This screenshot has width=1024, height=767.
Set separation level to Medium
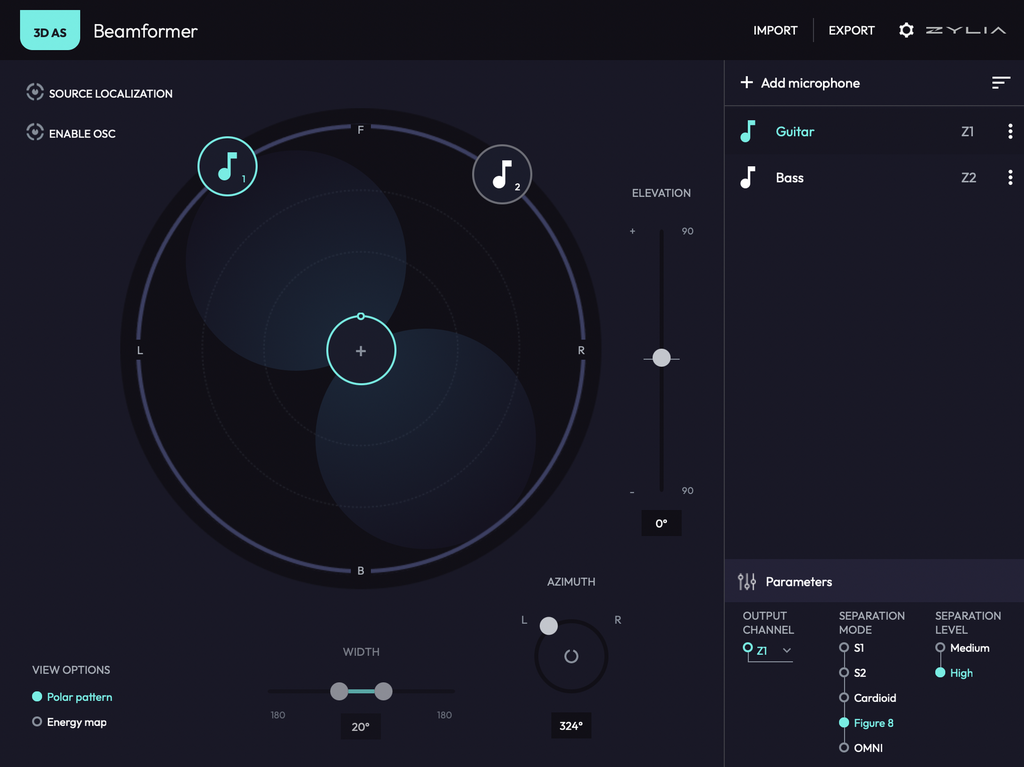(940, 648)
